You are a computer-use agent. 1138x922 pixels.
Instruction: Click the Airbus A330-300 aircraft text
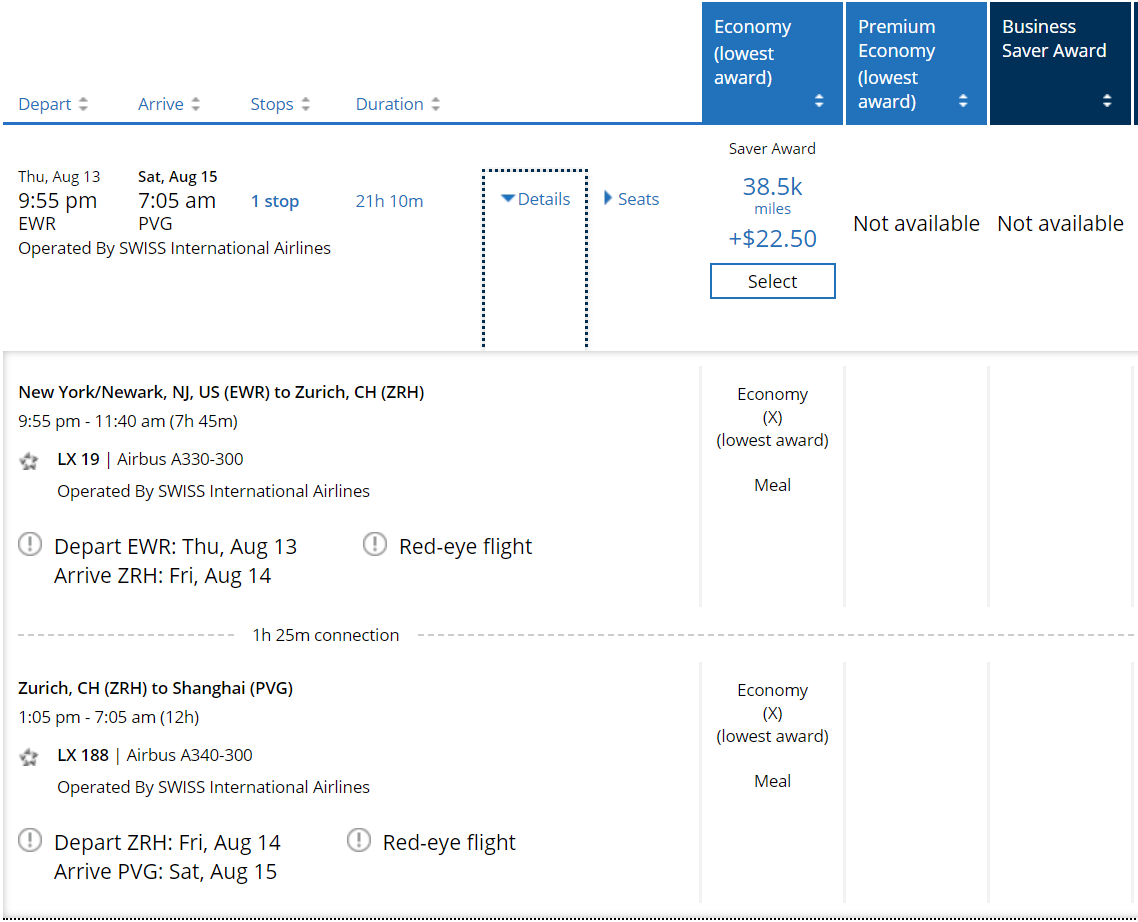(x=180, y=459)
